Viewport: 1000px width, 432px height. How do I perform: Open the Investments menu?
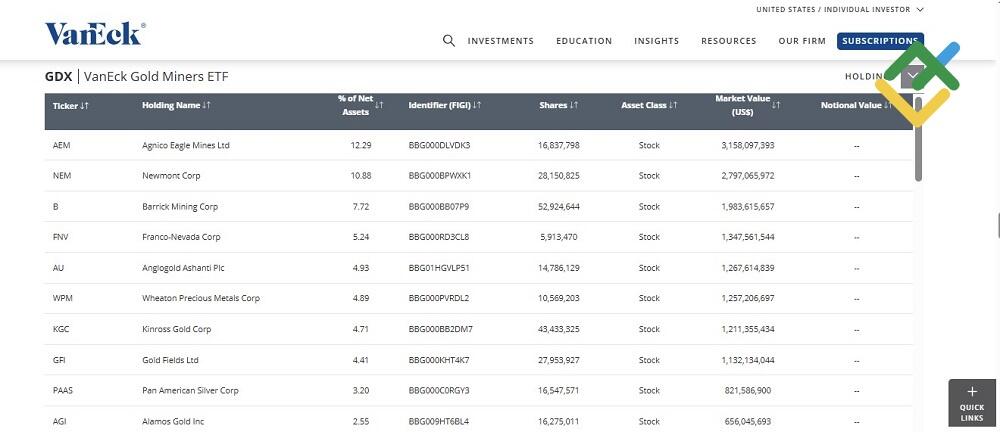click(501, 41)
